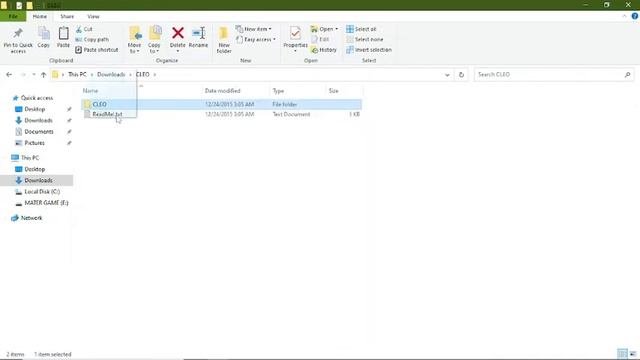Screen dimensions: 640x360
Task: Go back using the Back arrow
Action: (9, 74)
